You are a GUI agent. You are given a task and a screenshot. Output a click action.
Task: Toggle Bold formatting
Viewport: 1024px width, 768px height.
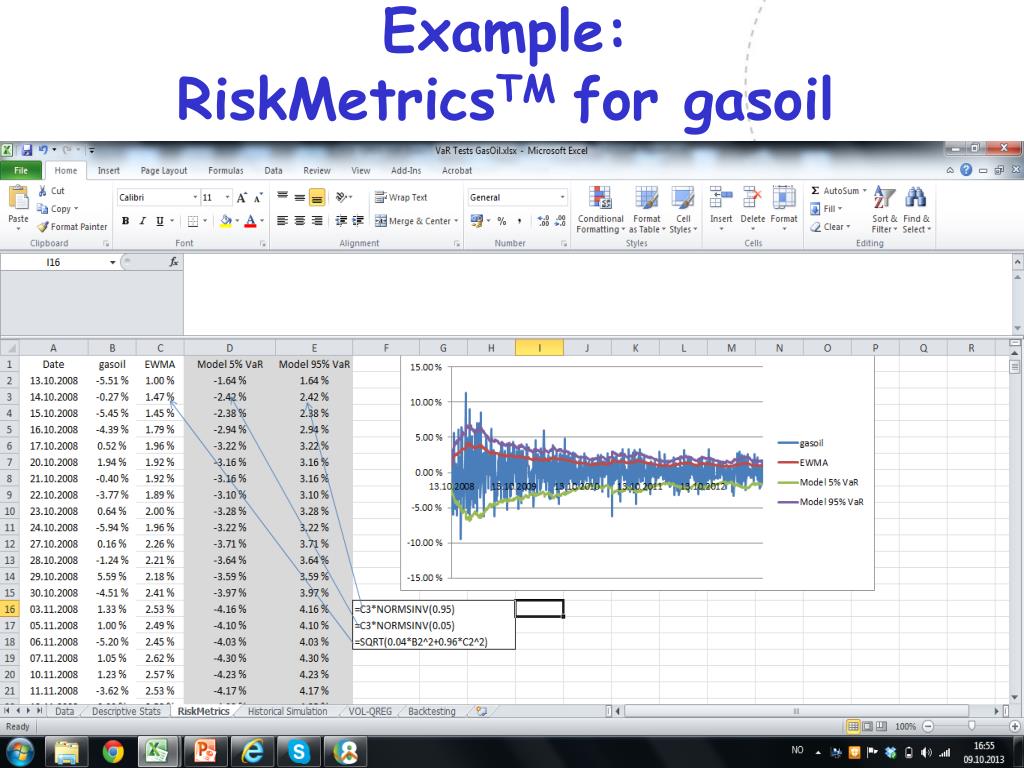[x=125, y=221]
